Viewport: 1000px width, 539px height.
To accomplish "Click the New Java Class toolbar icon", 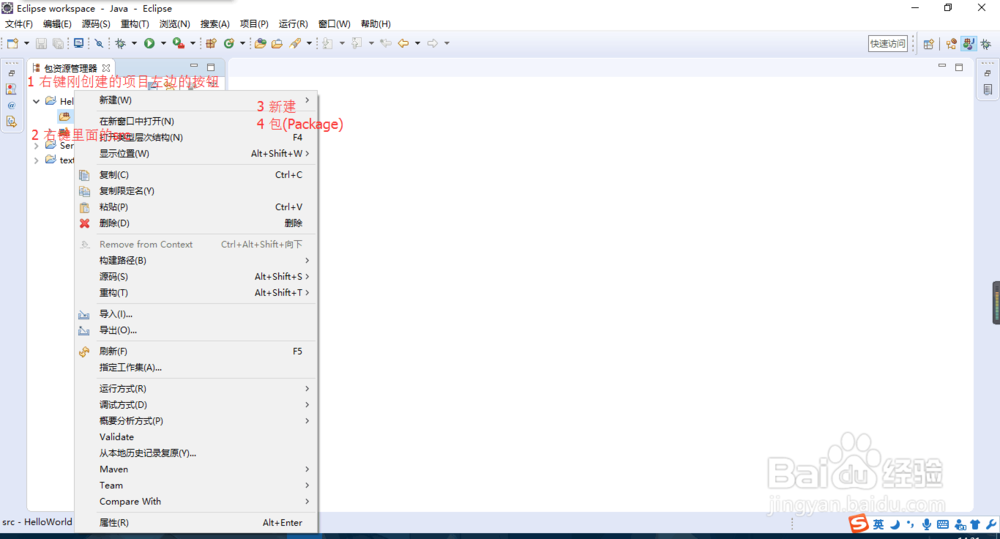I will click(229, 43).
